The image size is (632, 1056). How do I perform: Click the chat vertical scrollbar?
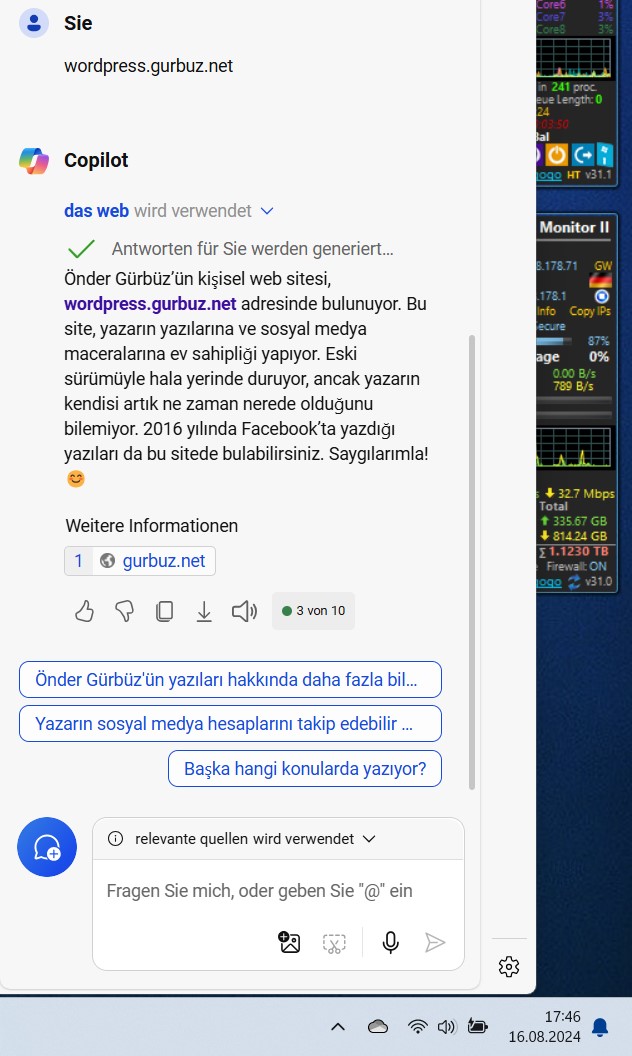tap(472, 562)
